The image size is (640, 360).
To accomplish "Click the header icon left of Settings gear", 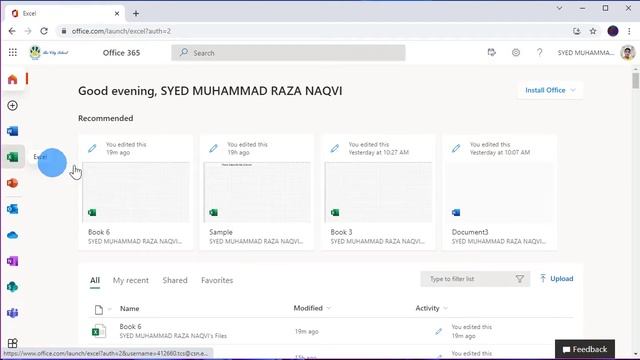I will (x=492, y=52).
